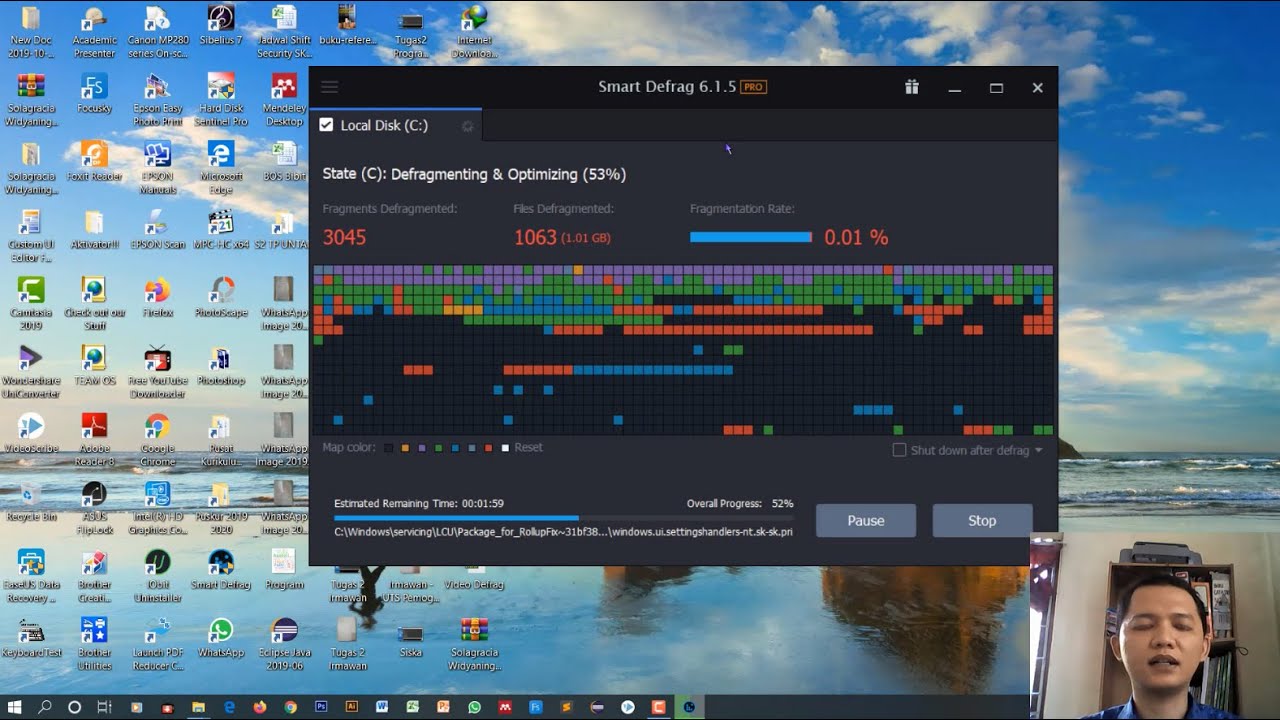Open Task View in the taskbar
Image resolution: width=1280 pixels, height=720 pixels.
pos(104,707)
